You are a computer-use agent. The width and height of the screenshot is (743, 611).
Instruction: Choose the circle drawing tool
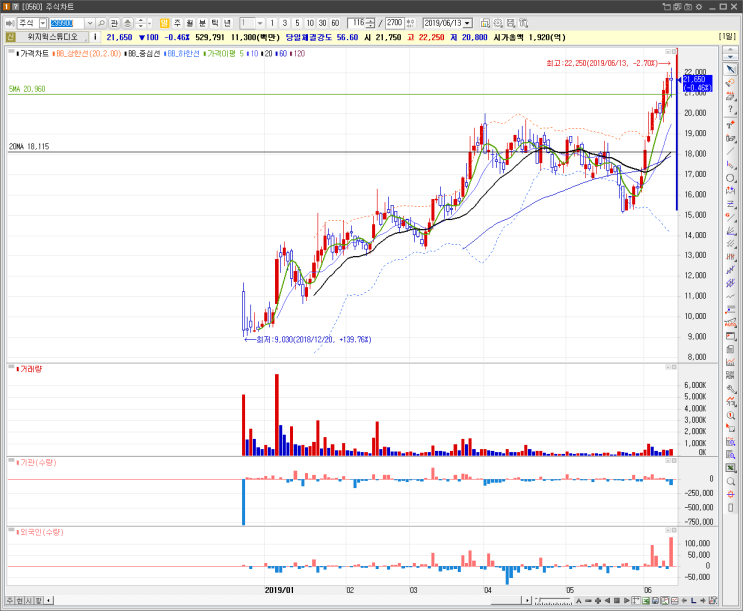click(730, 178)
